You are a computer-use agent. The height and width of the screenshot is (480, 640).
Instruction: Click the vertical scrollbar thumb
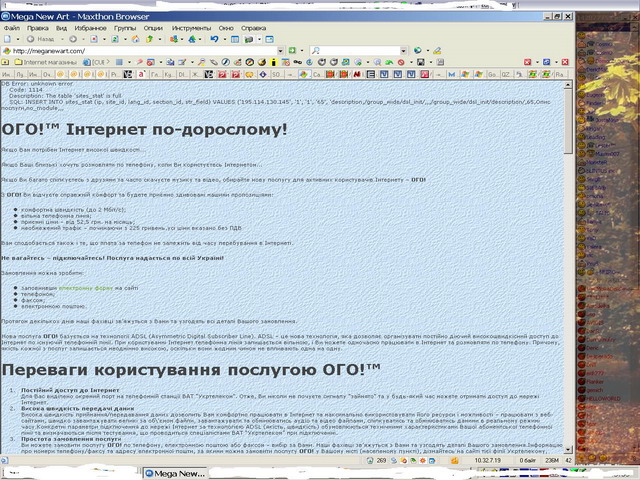pyautogui.click(x=568, y=122)
